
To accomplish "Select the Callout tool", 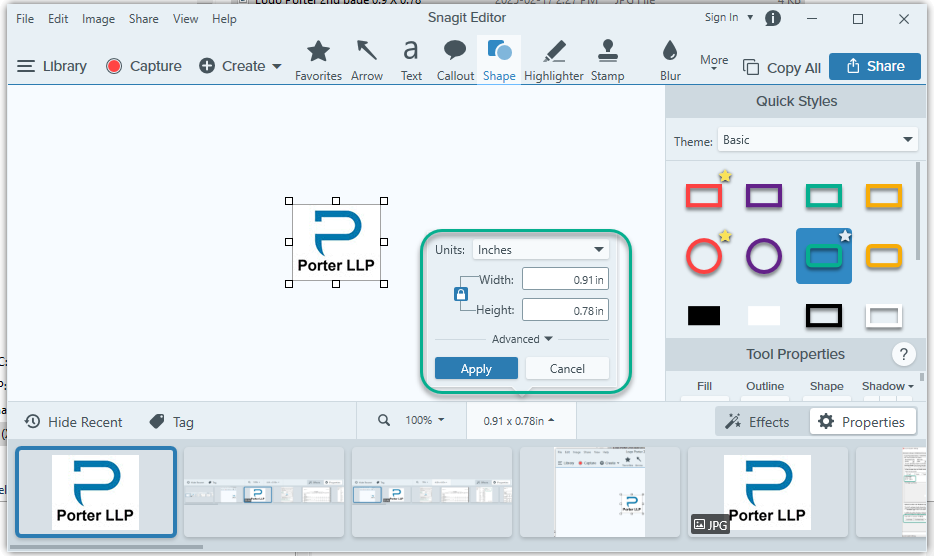I will (x=455, y=60).
